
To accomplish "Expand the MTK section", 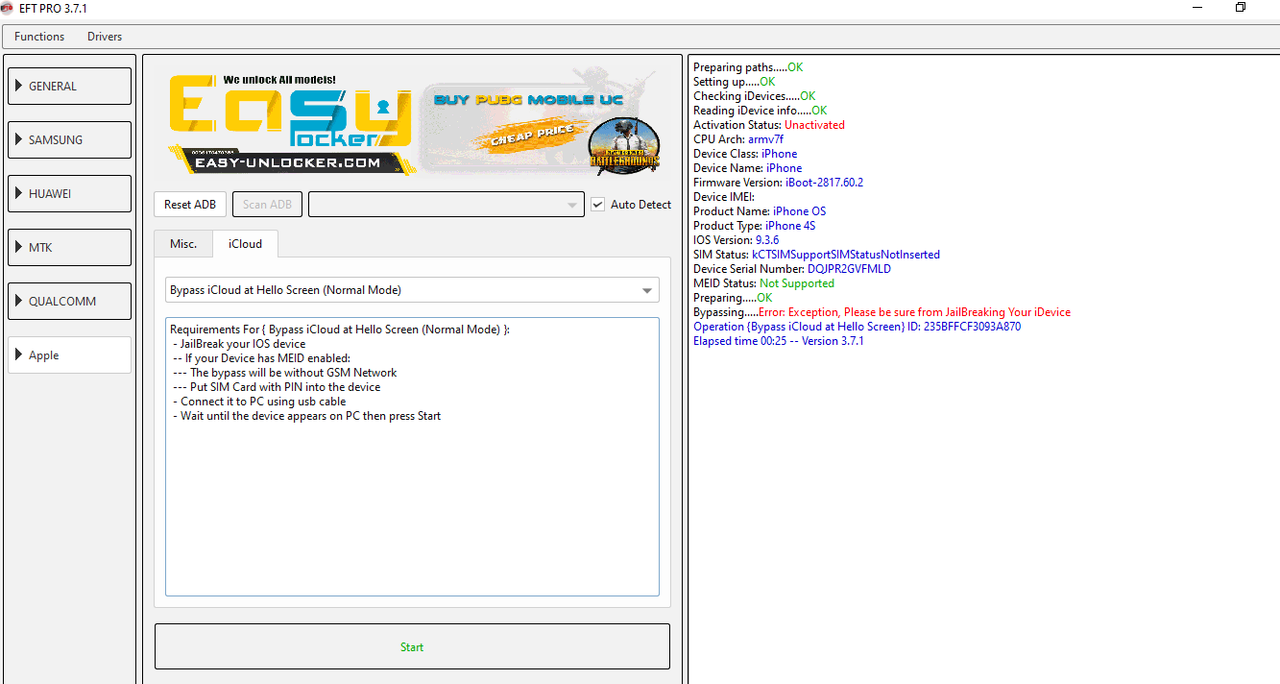I will (69, 247).
